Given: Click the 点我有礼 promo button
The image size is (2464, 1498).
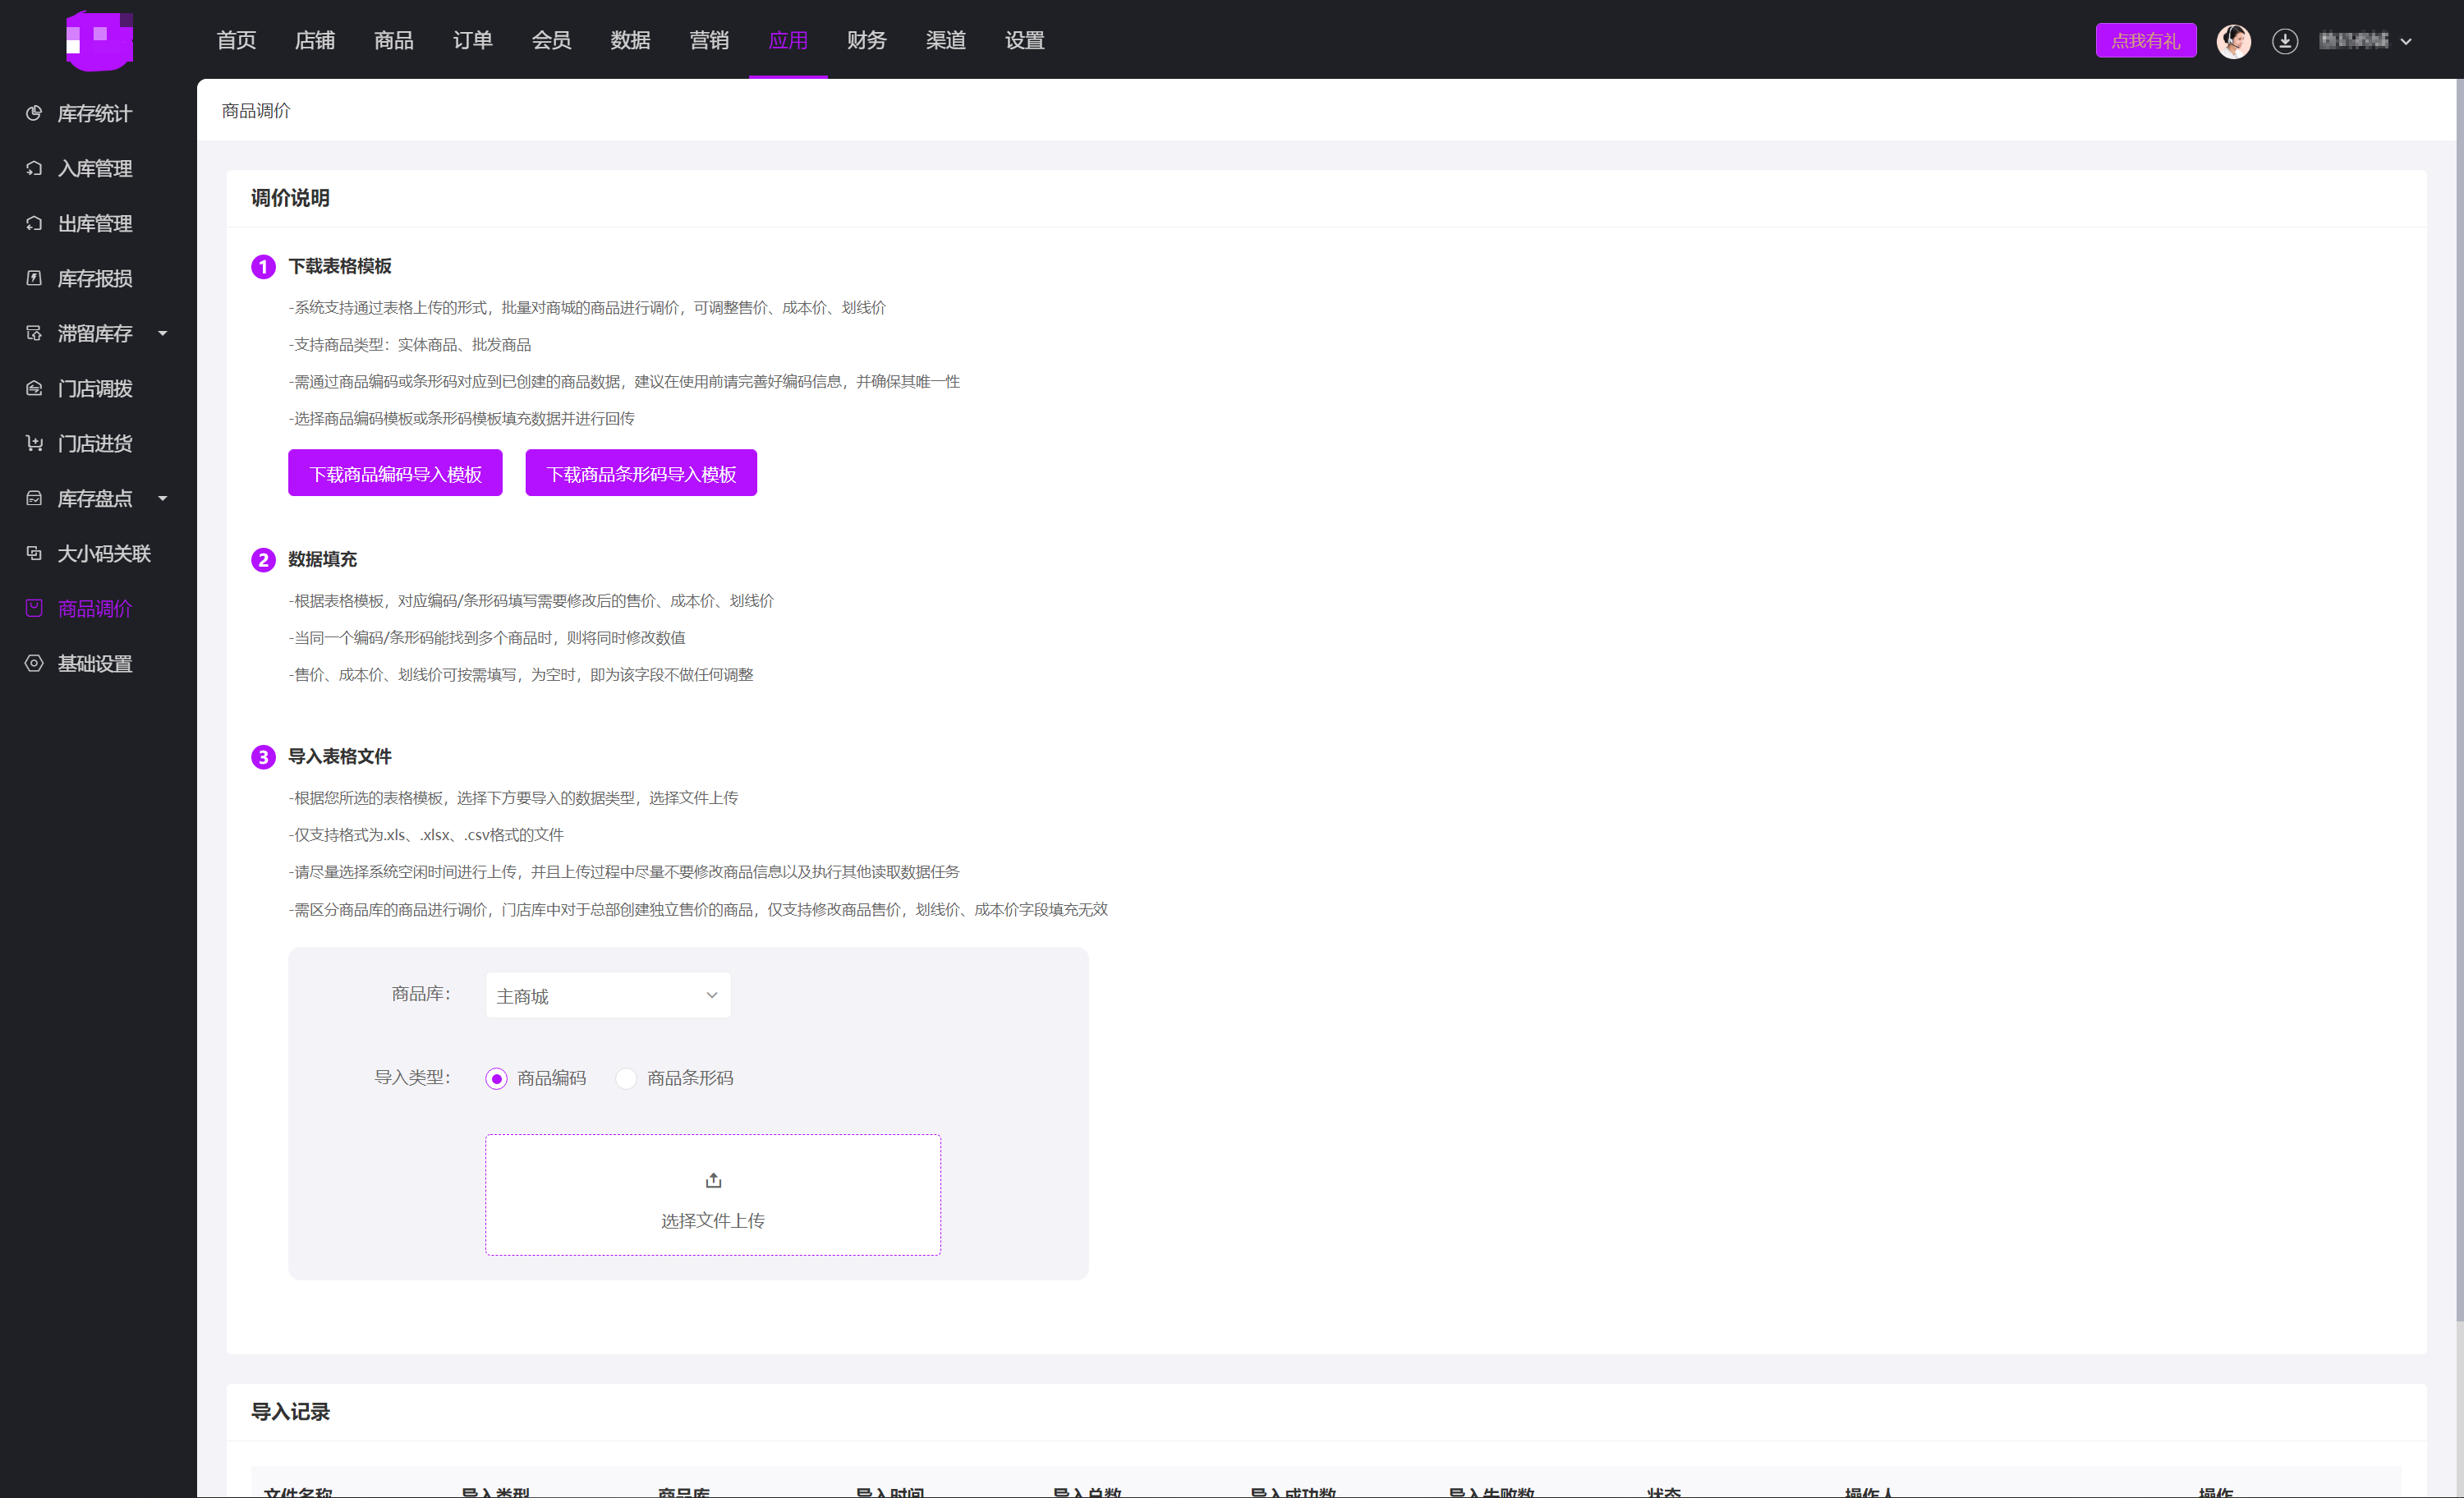Looking at the screenshot, I should click(x=2145, y=41).
